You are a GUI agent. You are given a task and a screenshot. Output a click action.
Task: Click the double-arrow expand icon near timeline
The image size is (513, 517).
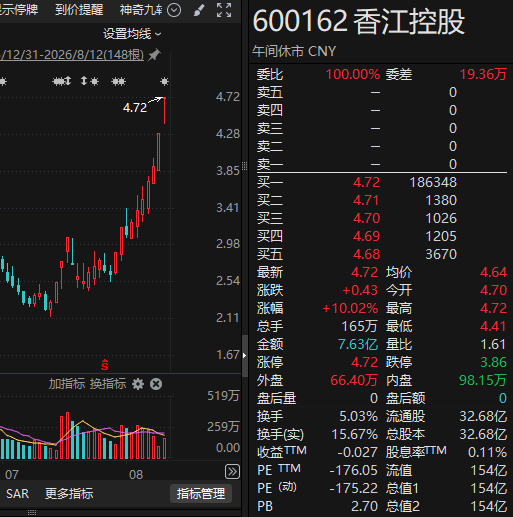point(232,472)
